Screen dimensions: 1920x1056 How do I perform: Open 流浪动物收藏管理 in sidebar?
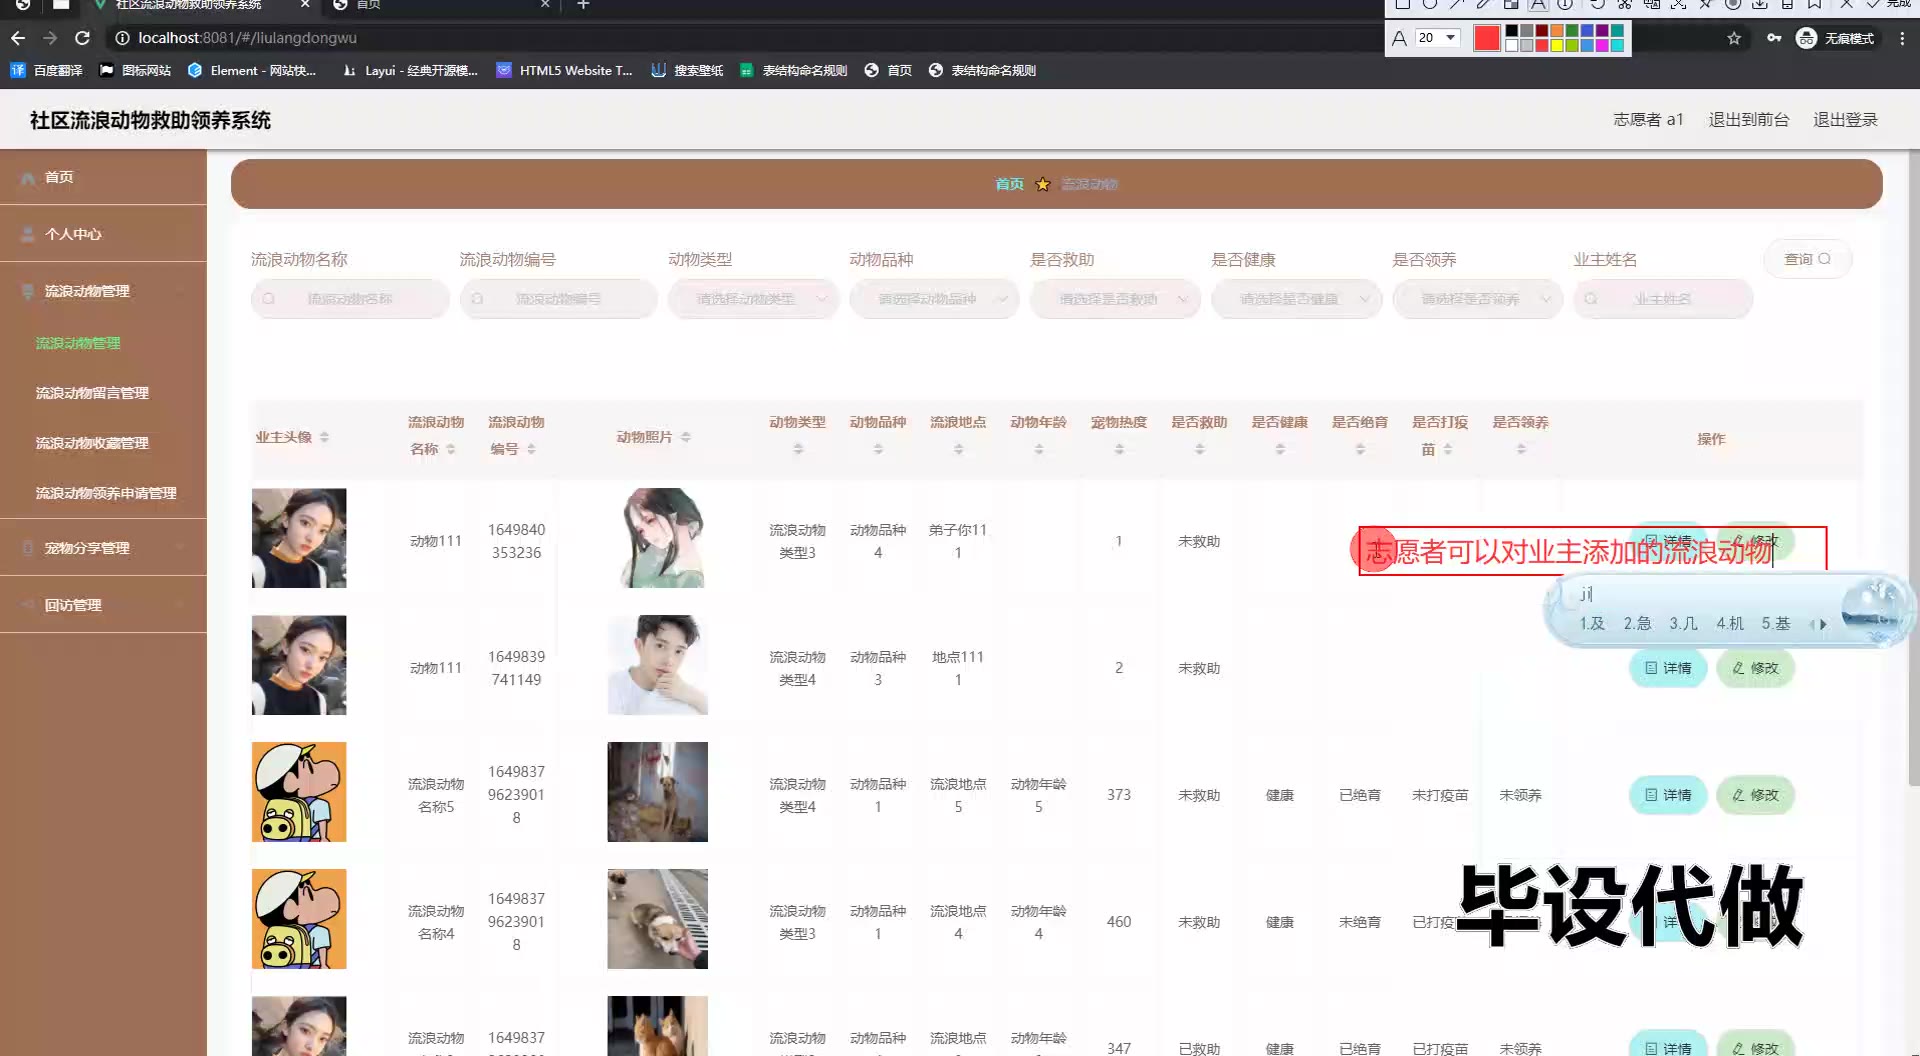click(92, 443)
